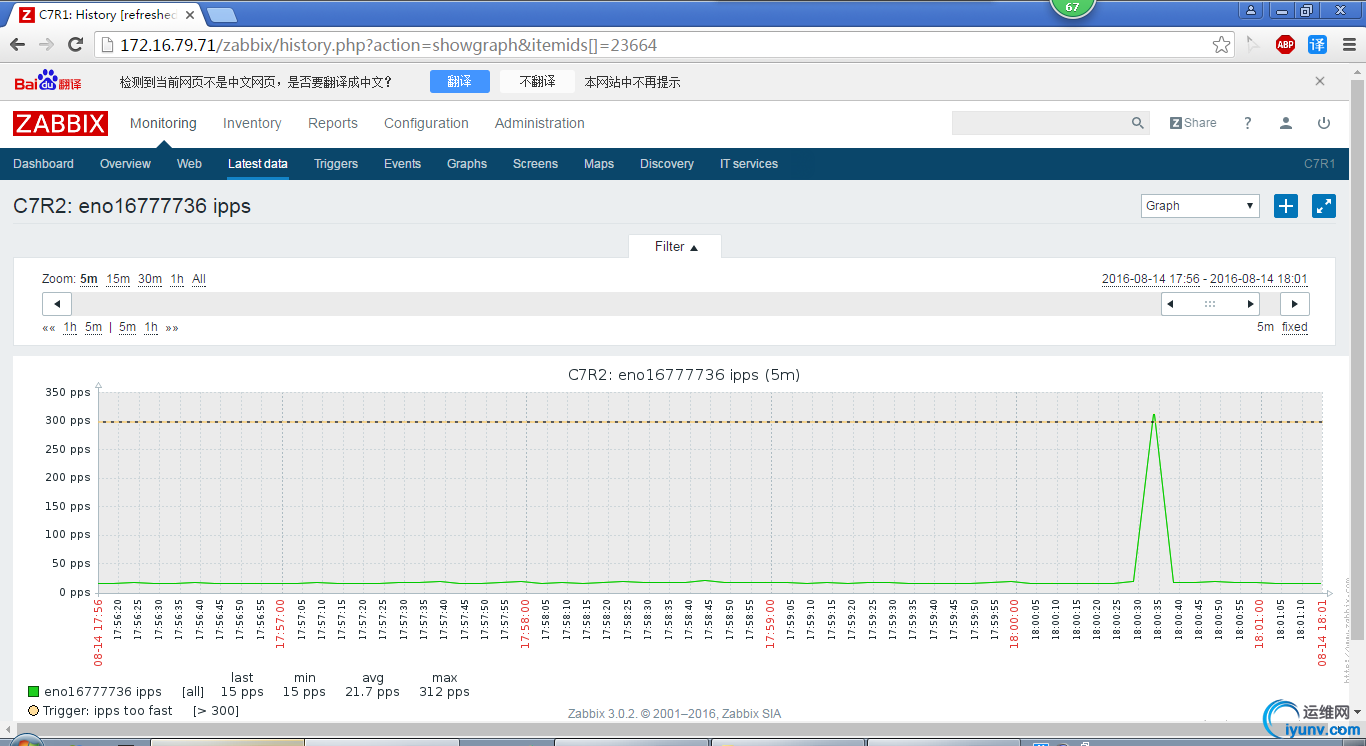Screen dimensions: 1366x746
Task: Close the C7R1 History browser tab
Action: [x=190, y=15]
